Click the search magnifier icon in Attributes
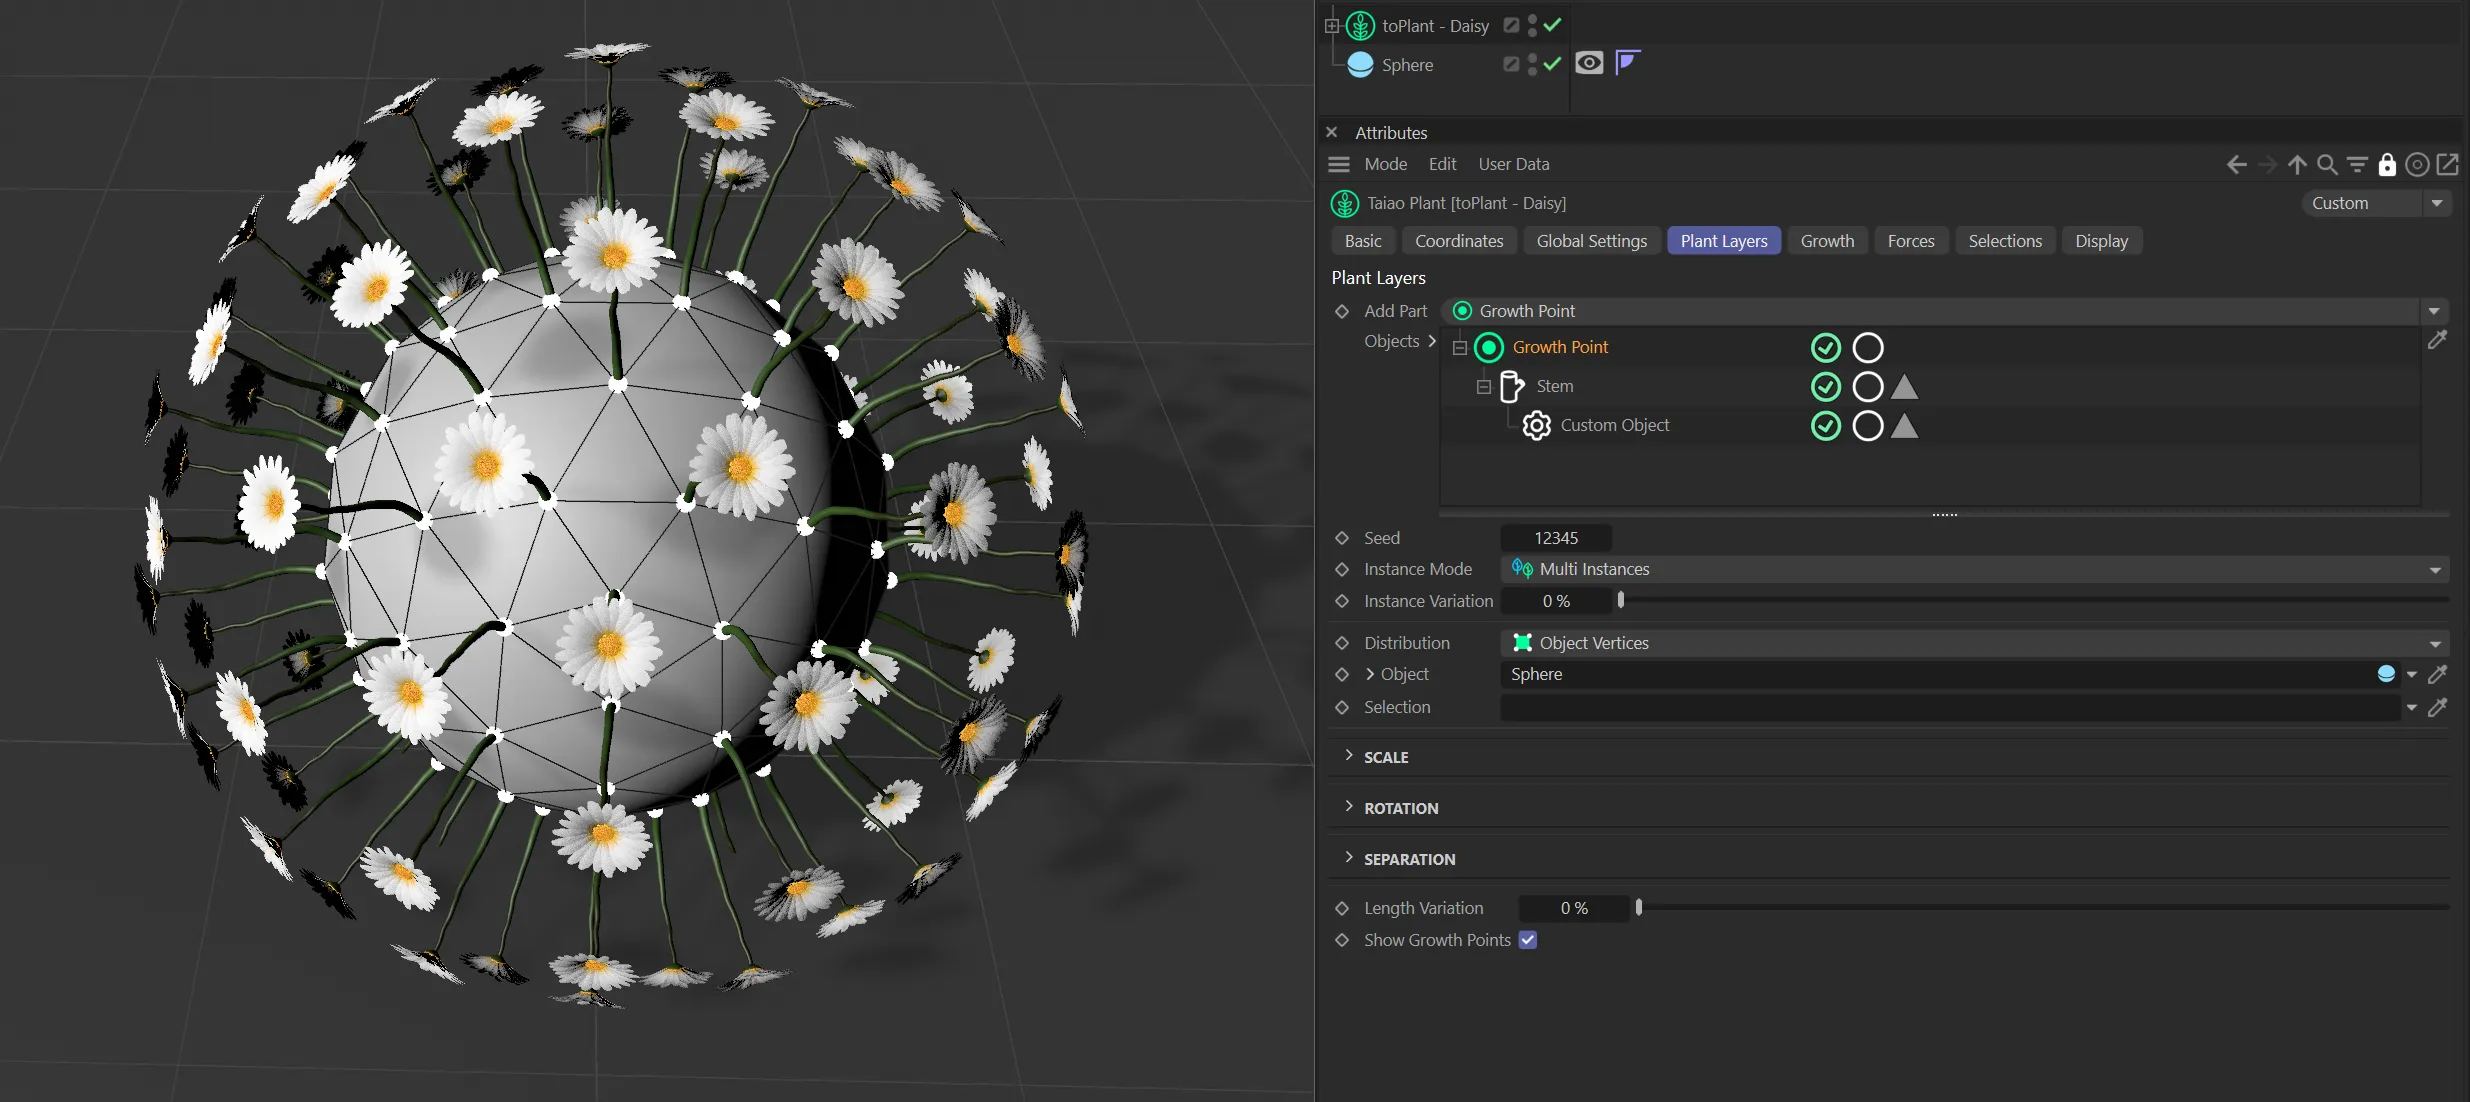The image size is (2470, 1102). pos(2327,165)
